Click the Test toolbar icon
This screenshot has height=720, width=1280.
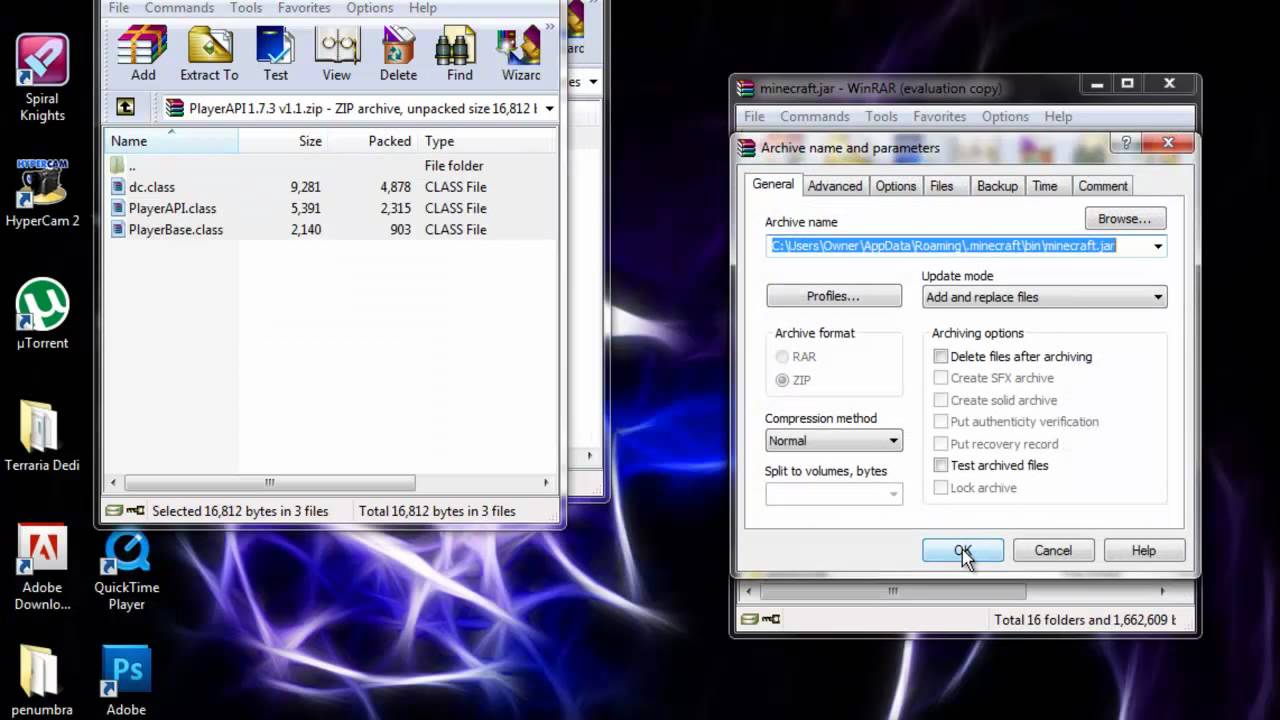[275, 55]
